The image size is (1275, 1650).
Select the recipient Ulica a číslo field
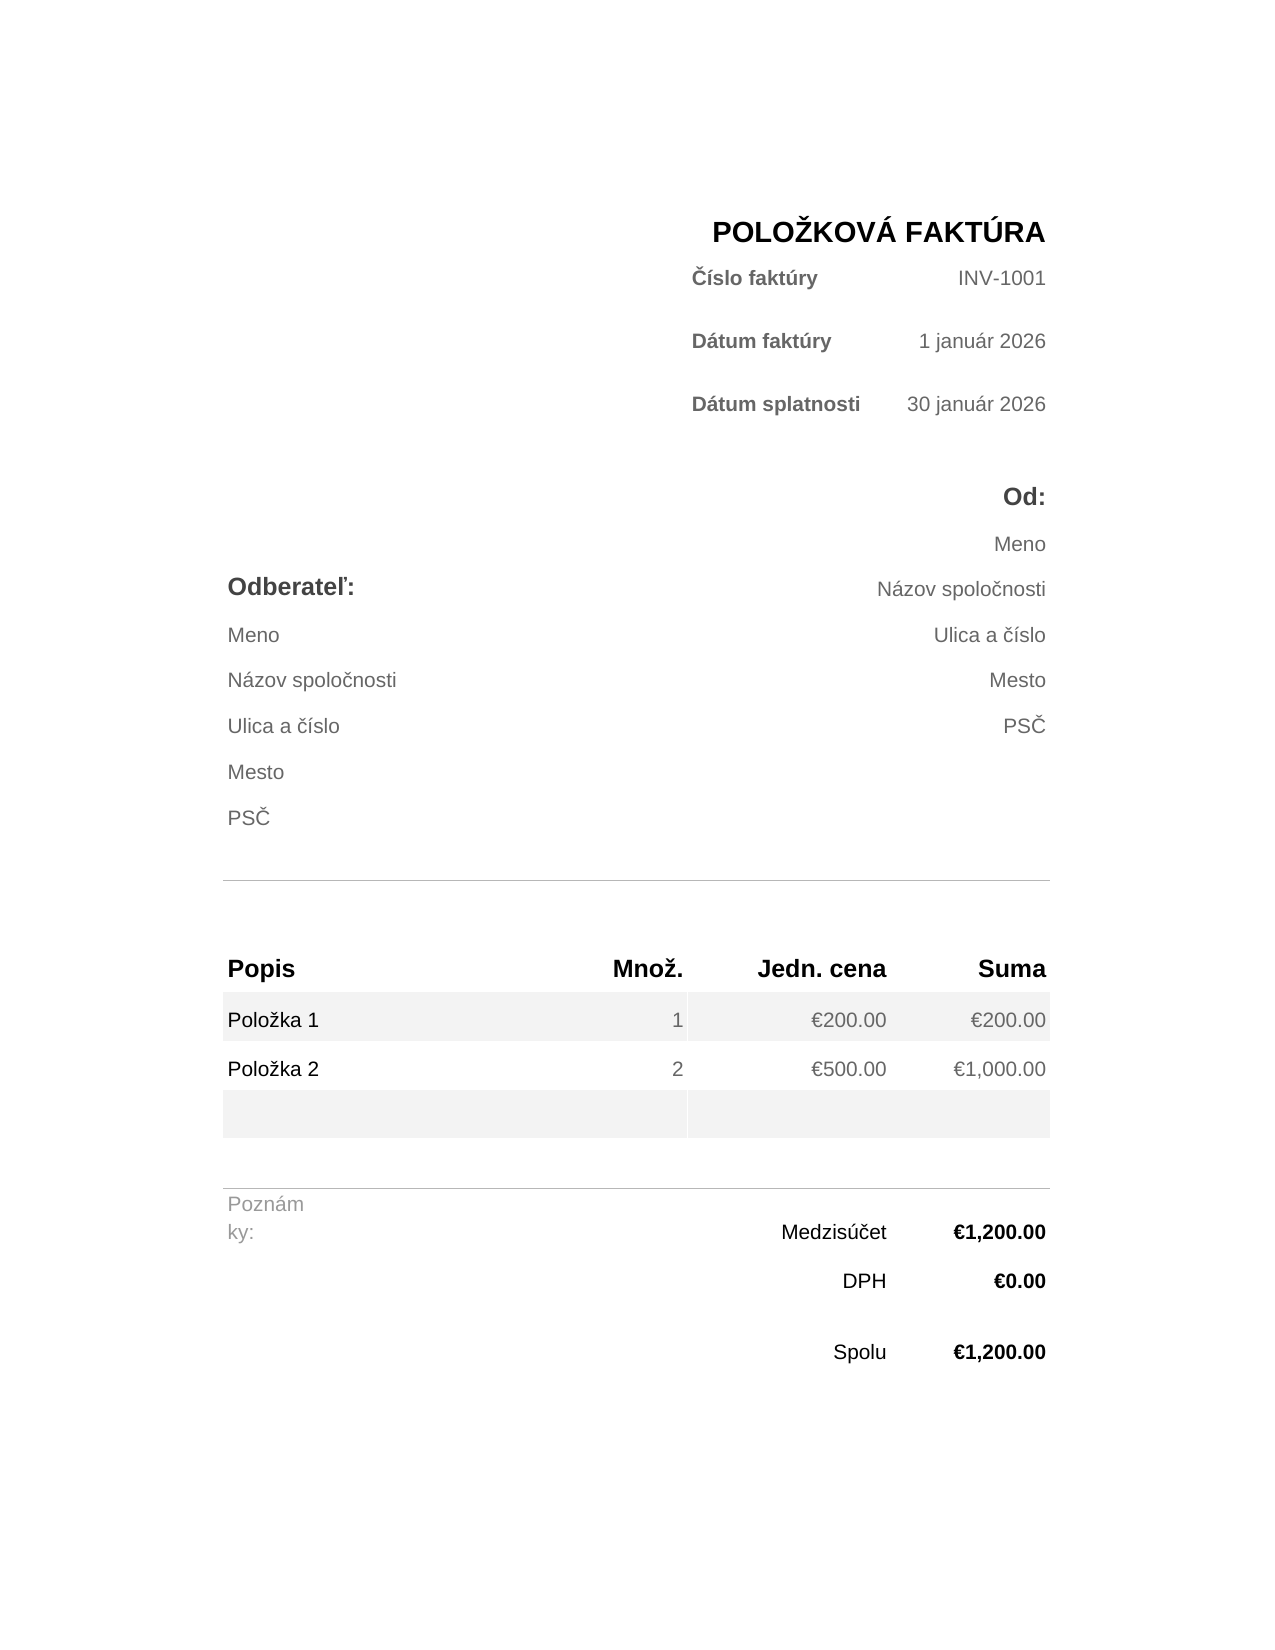[283, 726]
